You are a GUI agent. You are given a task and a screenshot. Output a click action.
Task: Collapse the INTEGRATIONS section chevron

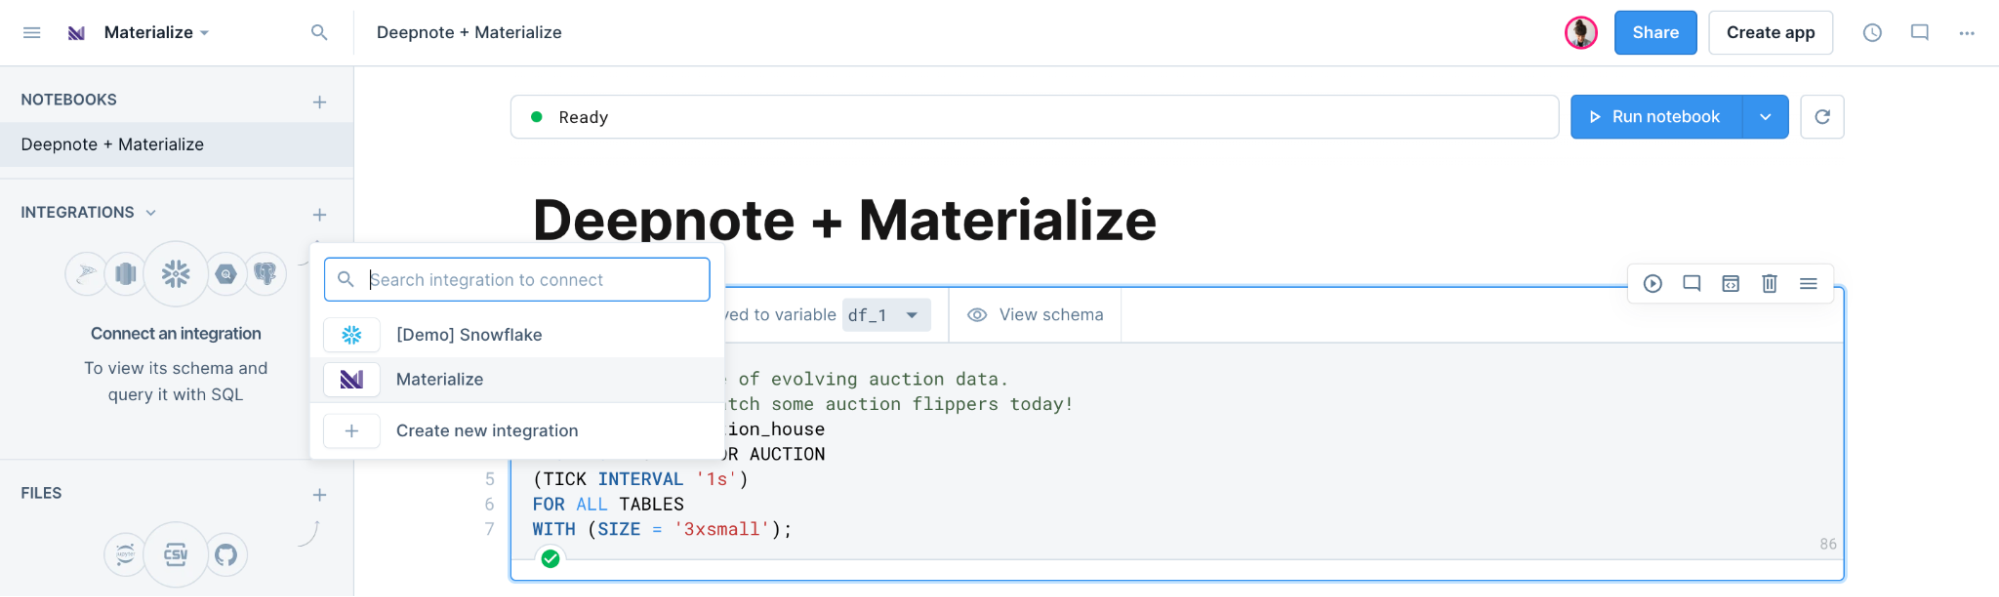151,213
